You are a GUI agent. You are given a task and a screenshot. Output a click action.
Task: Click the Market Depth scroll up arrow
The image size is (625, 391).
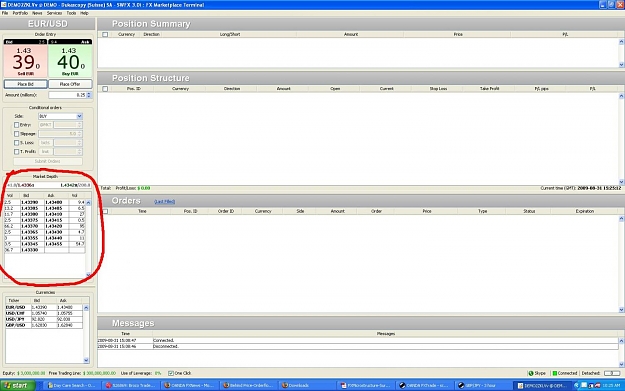88,202
